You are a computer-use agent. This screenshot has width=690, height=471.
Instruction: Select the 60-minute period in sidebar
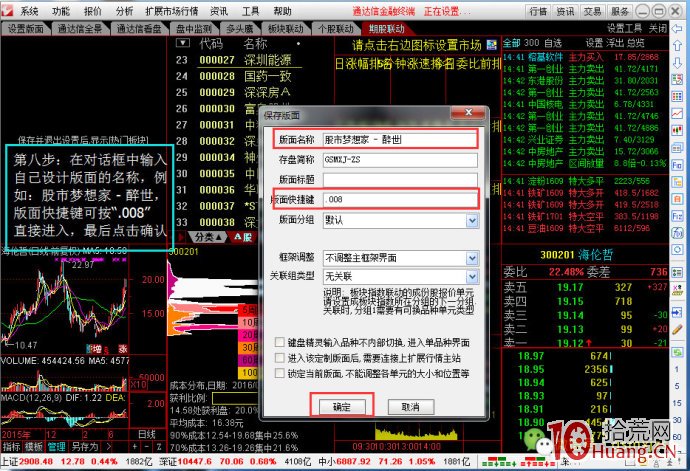[x=677, y=437]
